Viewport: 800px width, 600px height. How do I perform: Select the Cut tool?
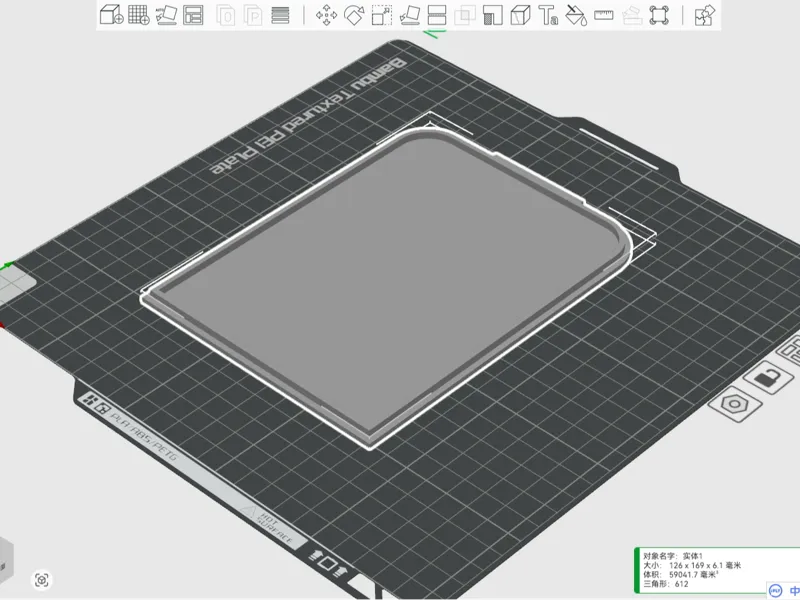(x=437, y=15)
